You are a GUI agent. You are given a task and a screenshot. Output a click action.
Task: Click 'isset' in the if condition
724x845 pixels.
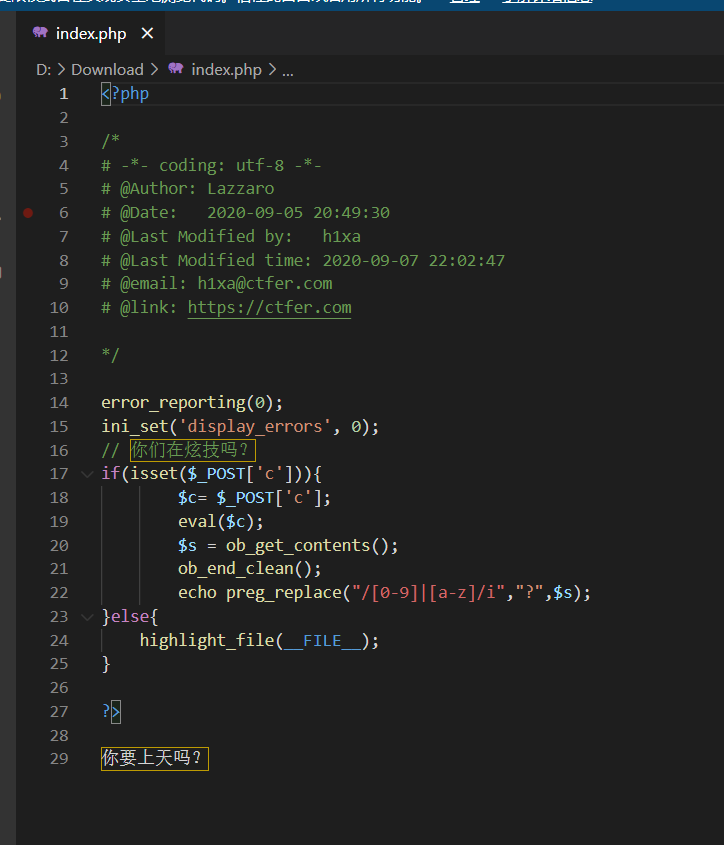(154, 474)
